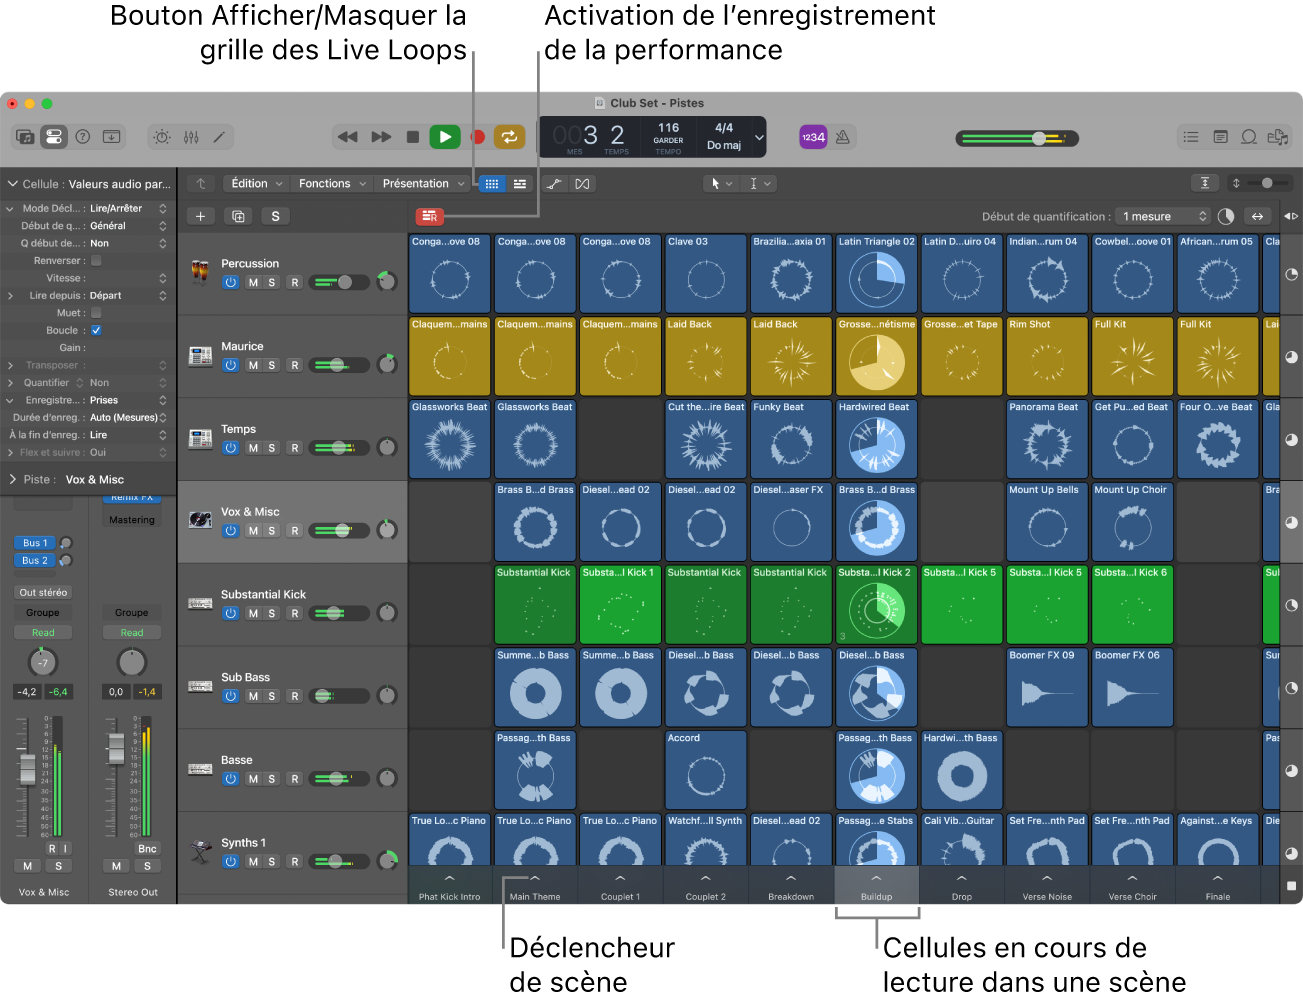Activate the Performance Recording icon

point(430,216)
